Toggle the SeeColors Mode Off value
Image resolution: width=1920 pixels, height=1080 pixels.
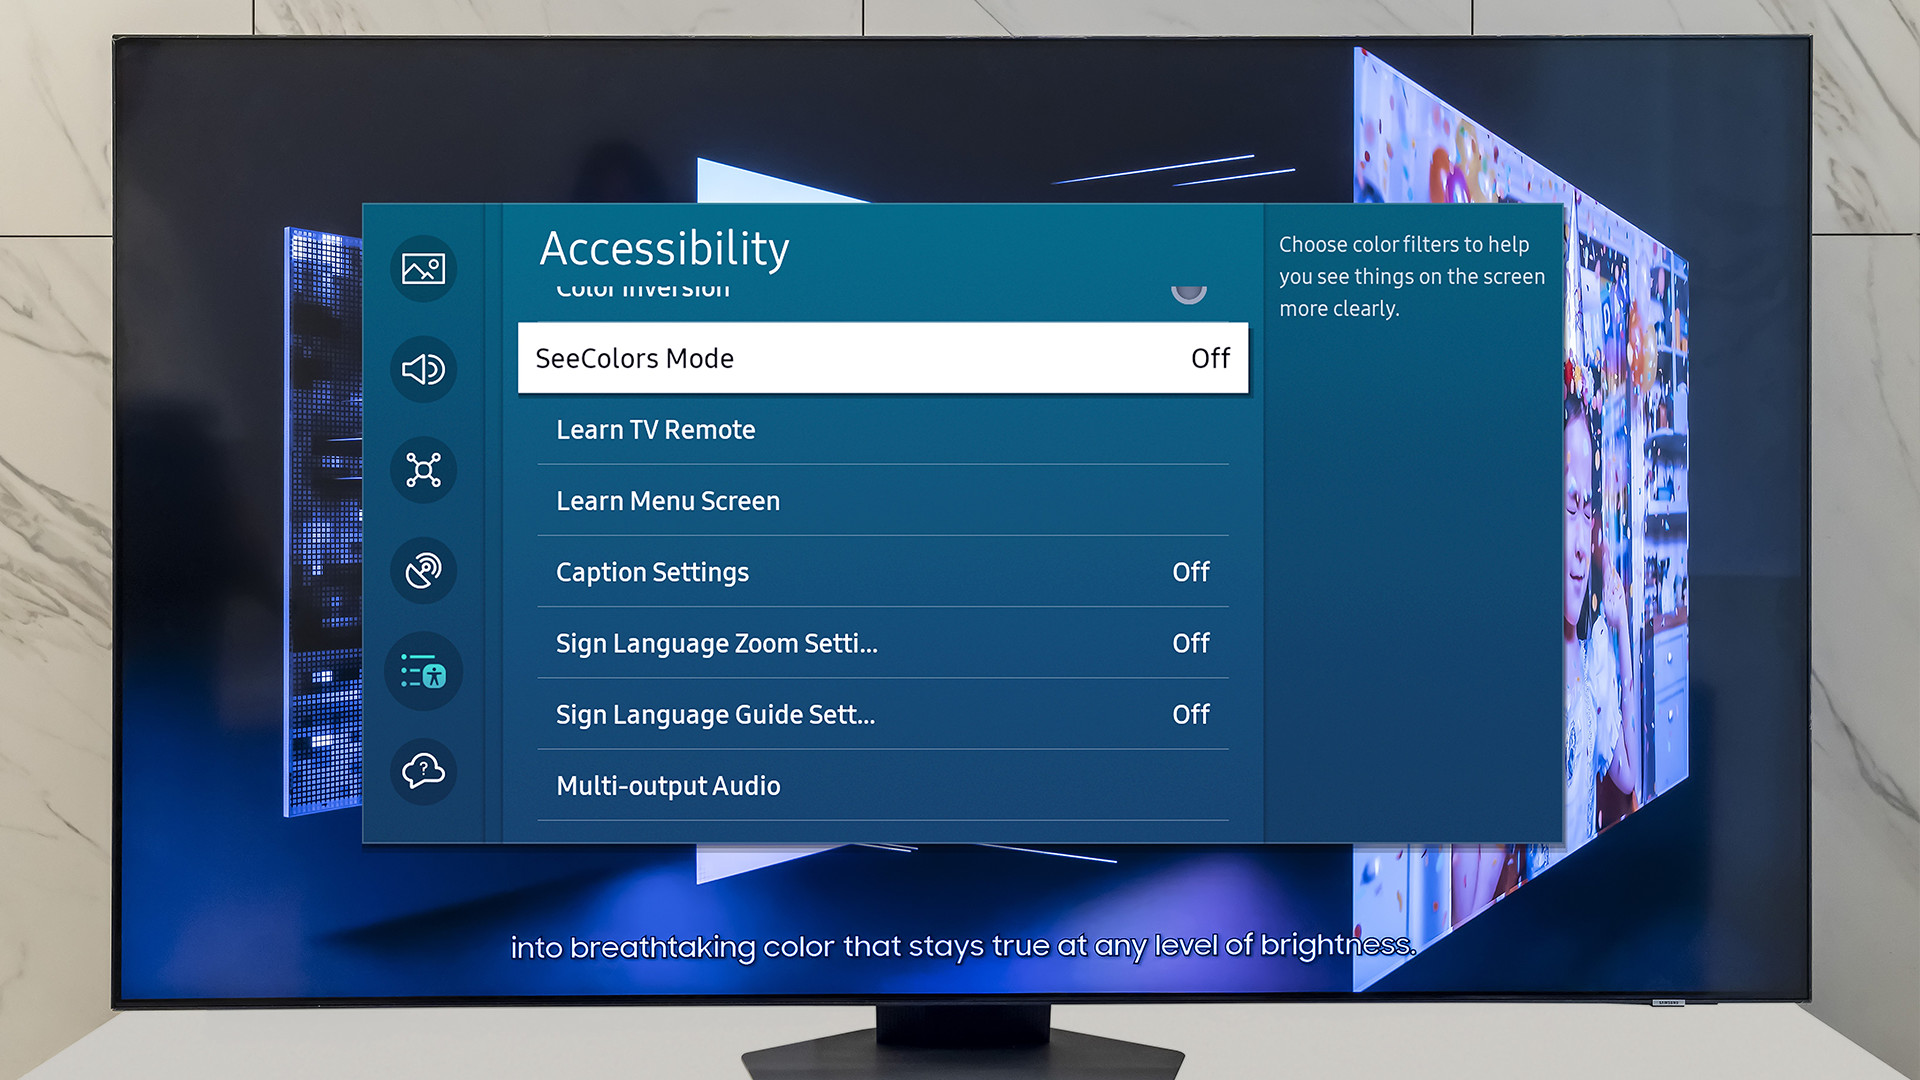pos(1210,358)
